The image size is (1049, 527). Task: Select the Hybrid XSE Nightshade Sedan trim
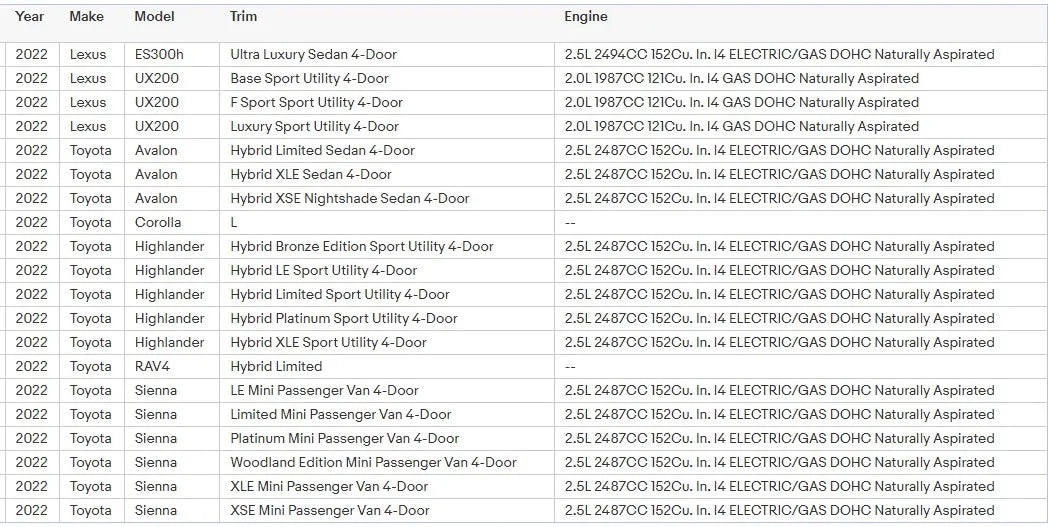pos(349,198)
